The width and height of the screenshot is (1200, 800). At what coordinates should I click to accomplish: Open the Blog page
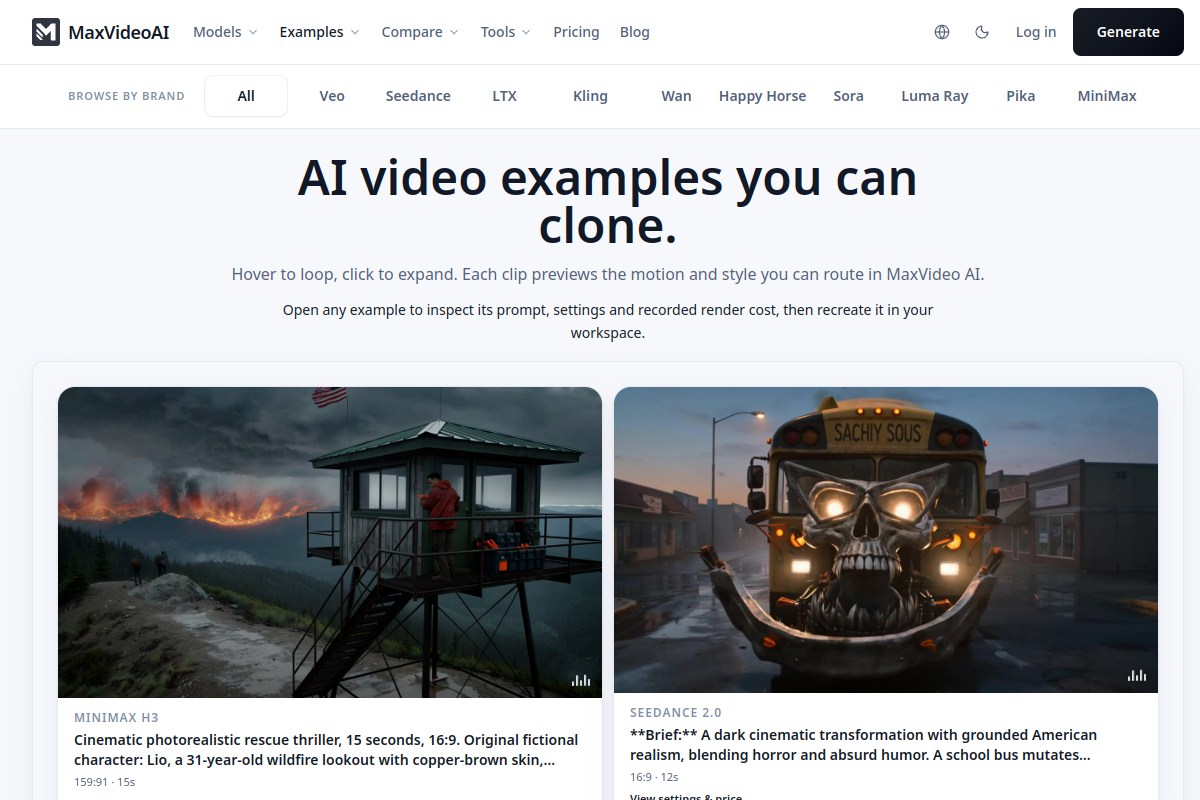pos(635,32)
